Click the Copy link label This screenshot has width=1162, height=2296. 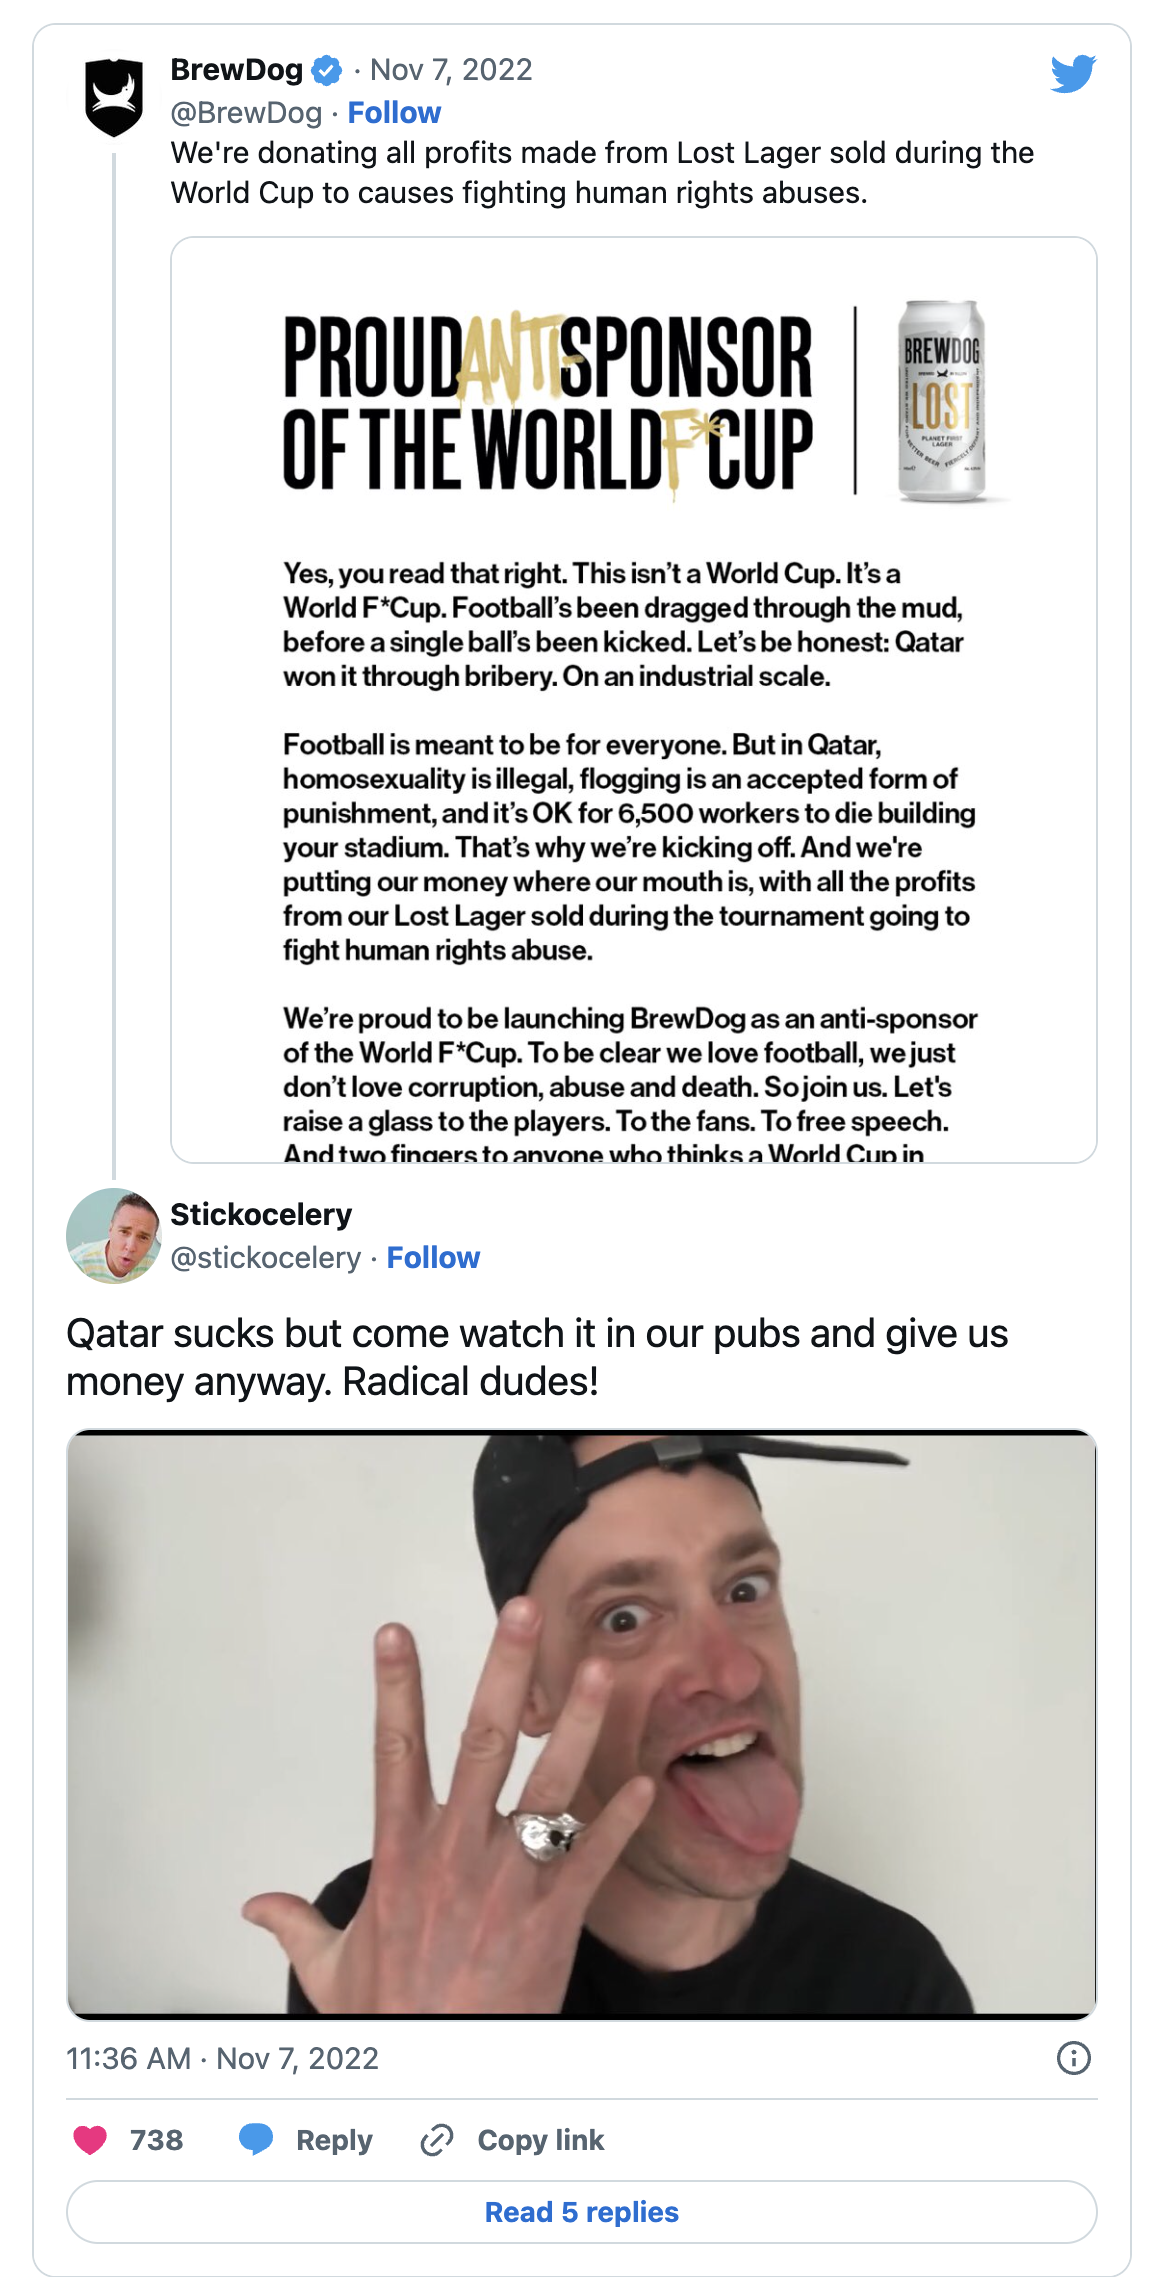click(540, 2140)
